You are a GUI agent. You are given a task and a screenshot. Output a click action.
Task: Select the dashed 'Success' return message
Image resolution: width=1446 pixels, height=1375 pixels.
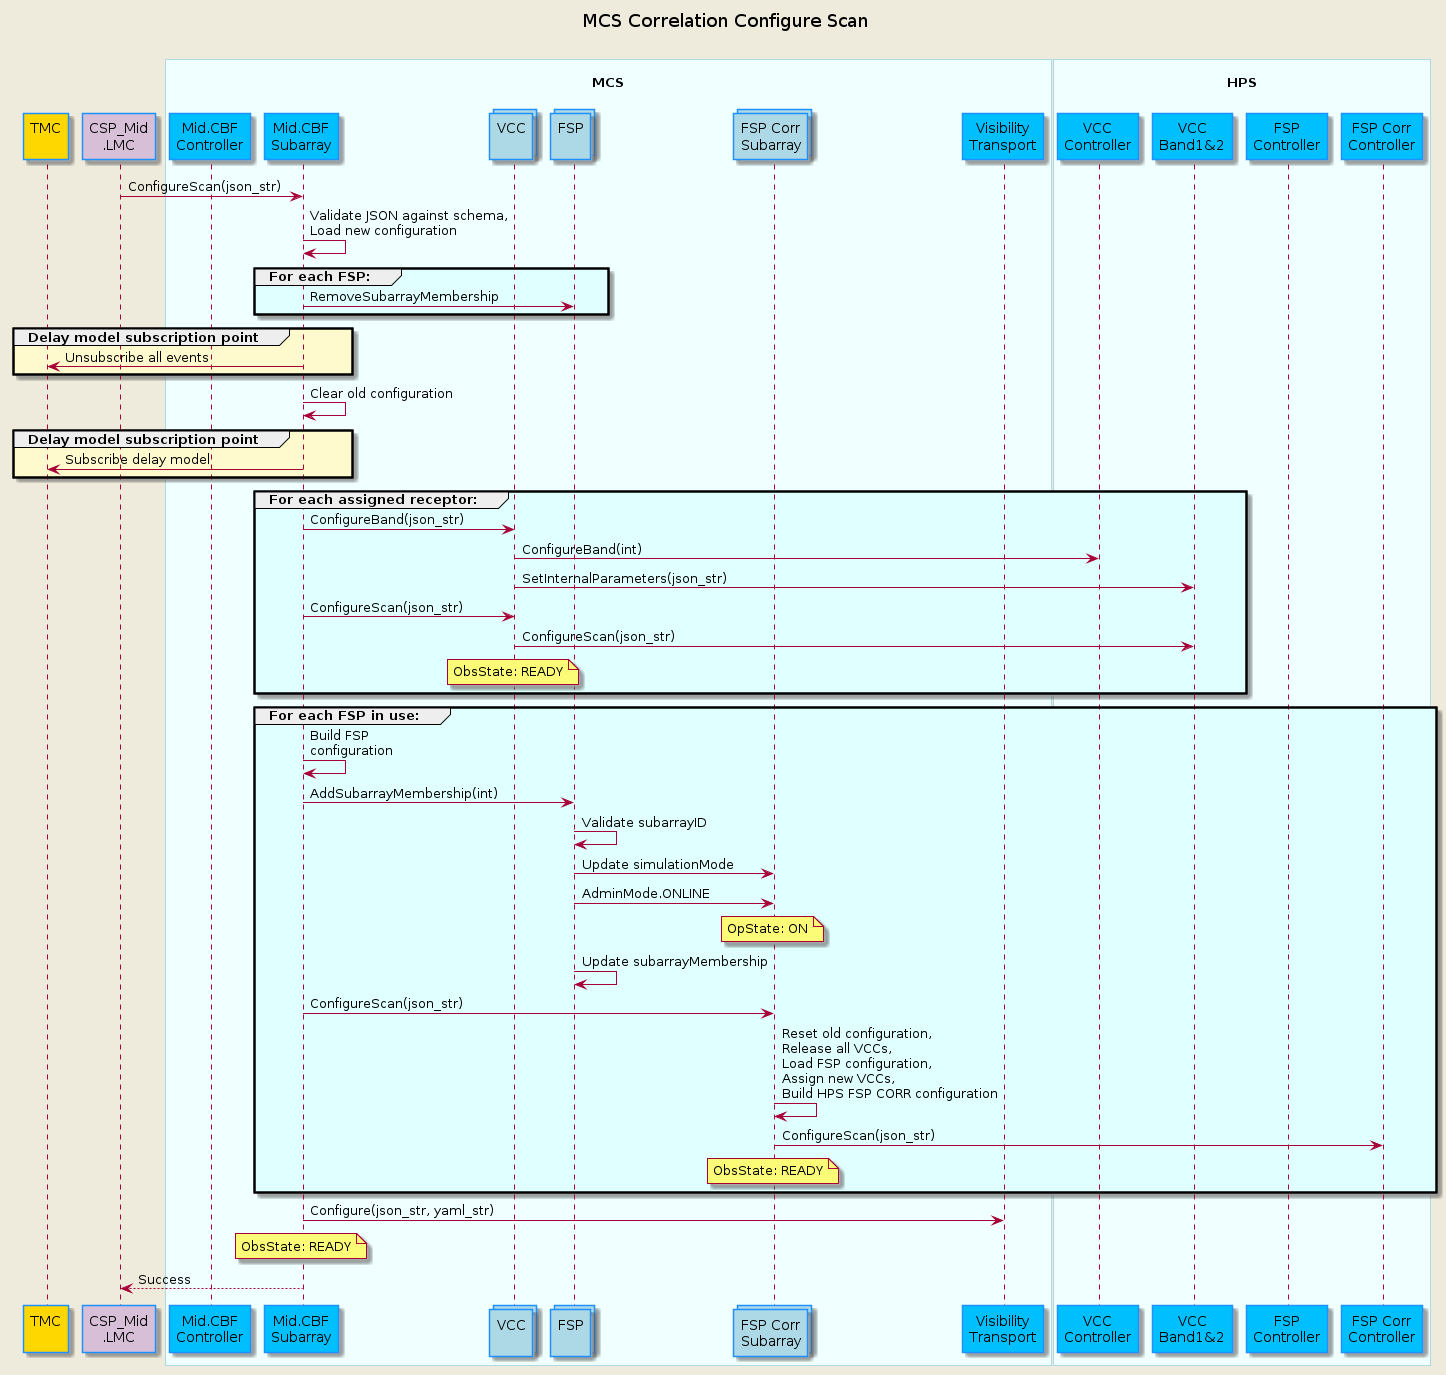[x=164, y=1280]
